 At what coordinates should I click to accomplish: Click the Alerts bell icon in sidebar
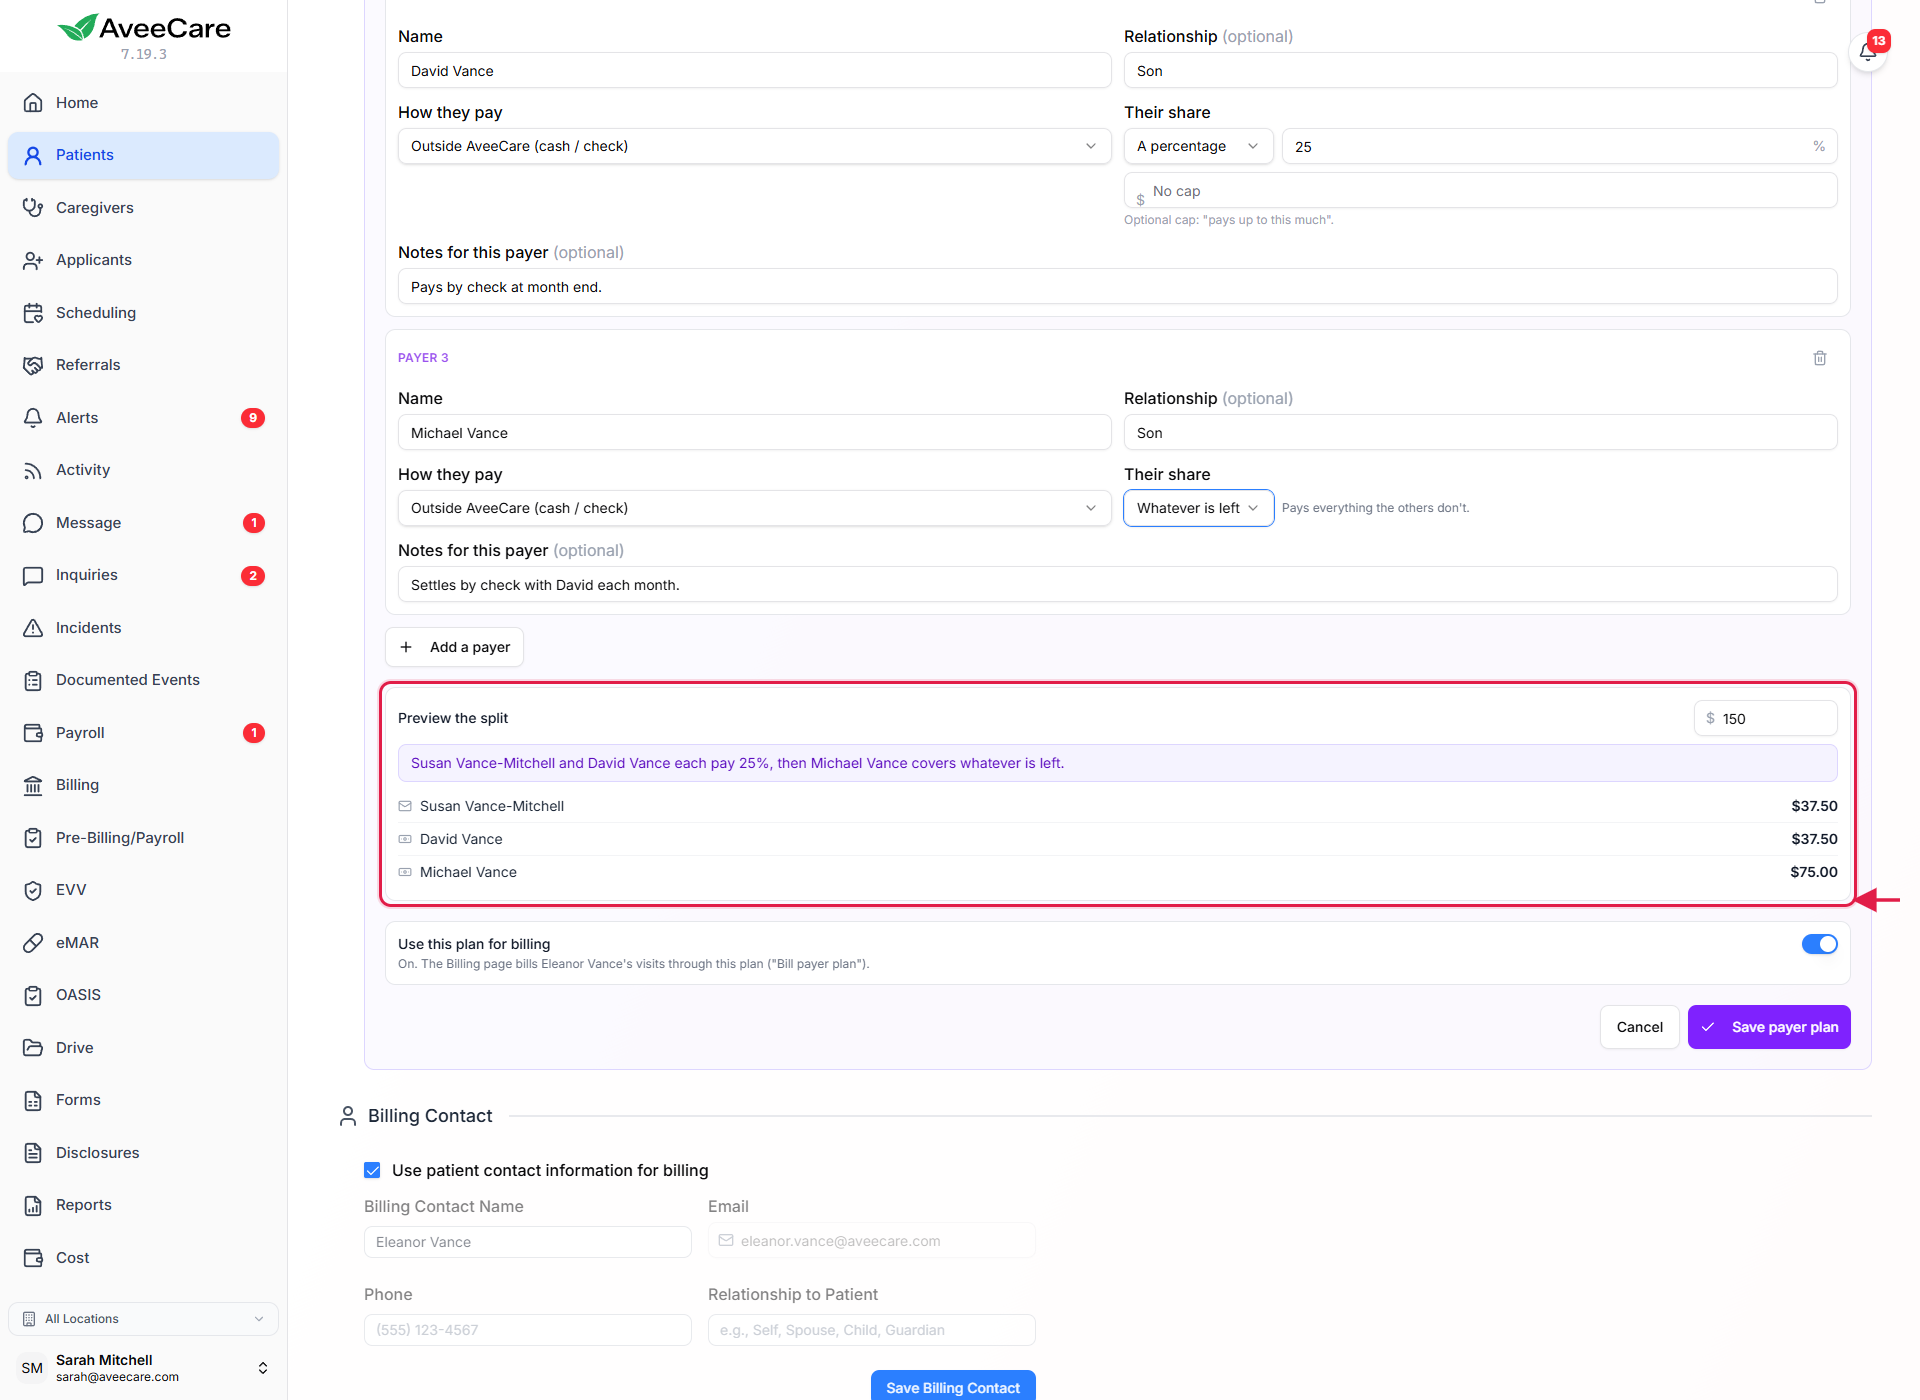(33, 418)
